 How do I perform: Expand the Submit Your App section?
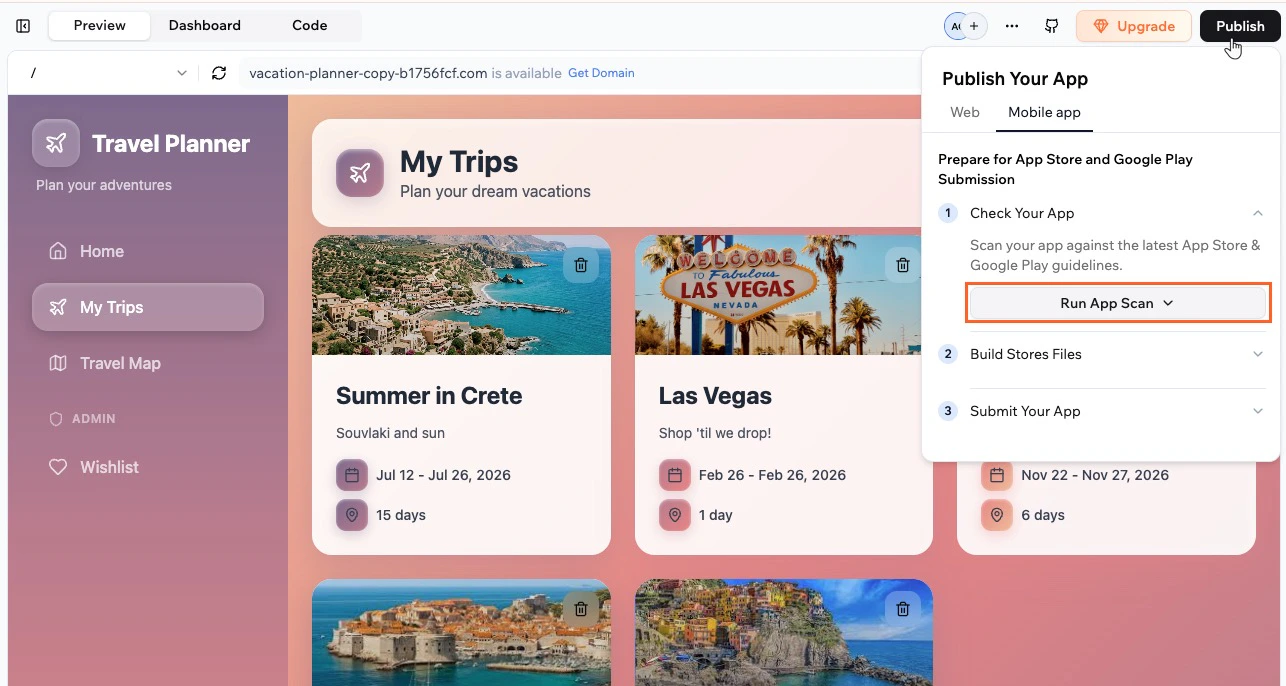(x=1258, y=411)
